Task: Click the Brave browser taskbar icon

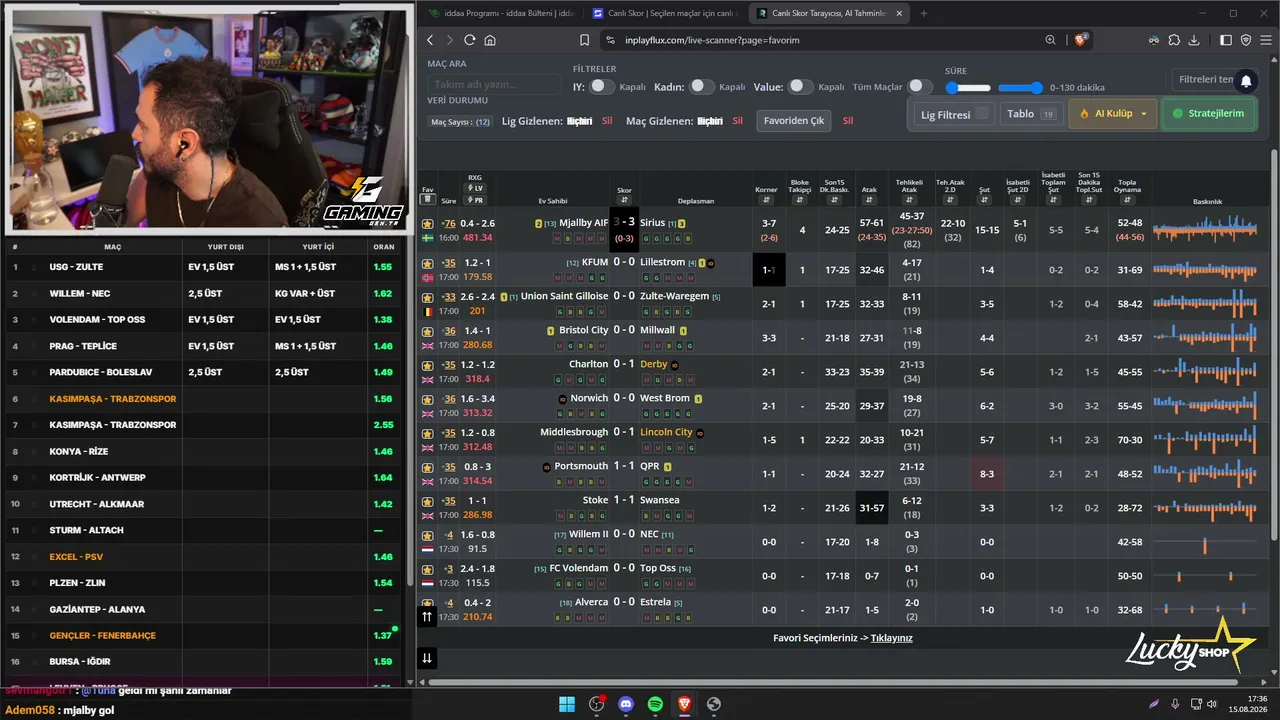Action: tap(684, 704)
